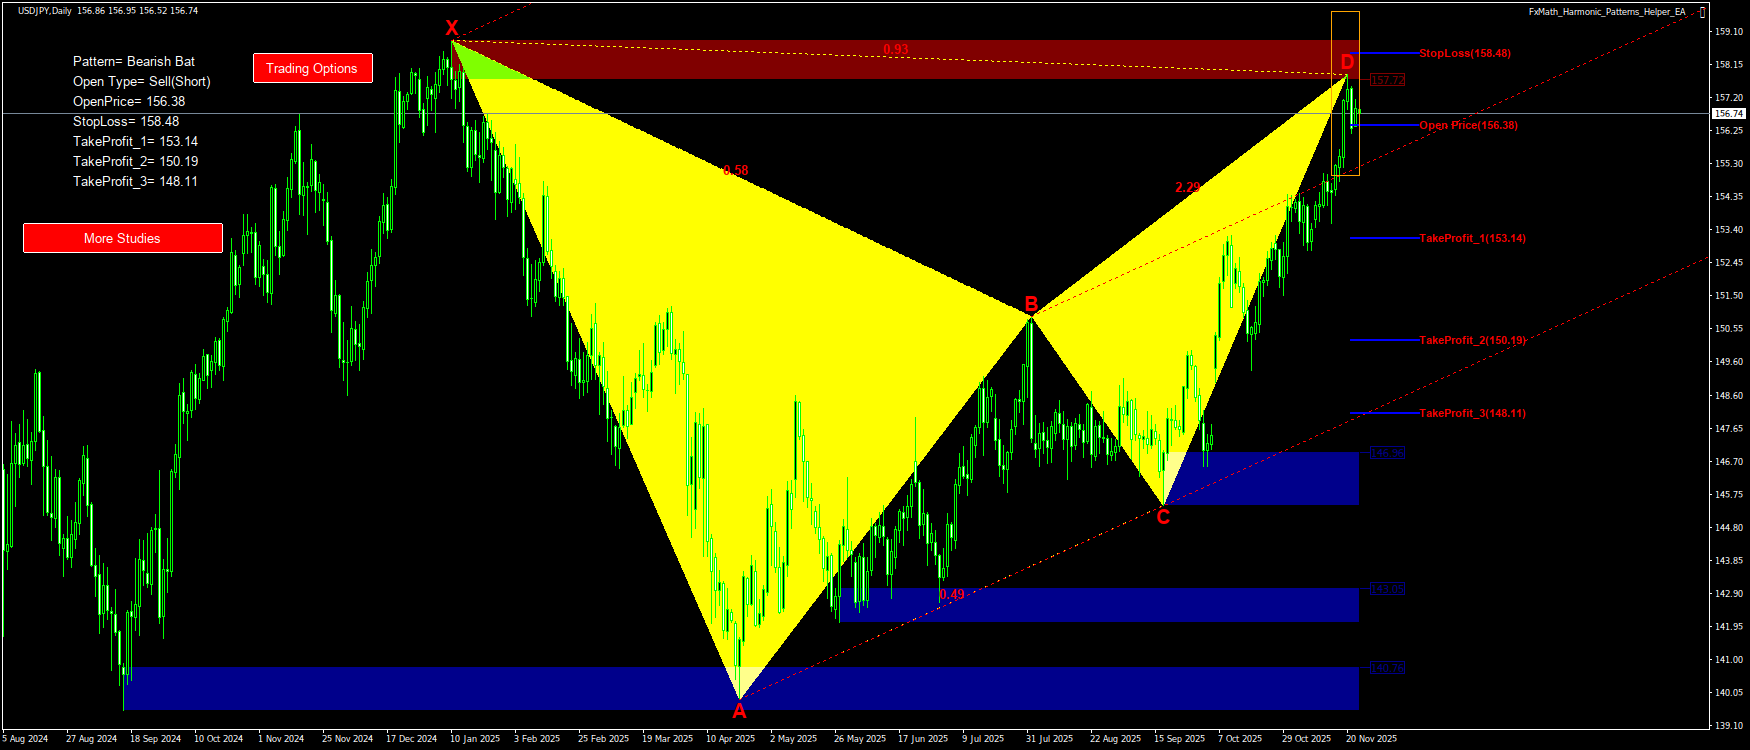Click the Trading Options button
Viewport: 1750px width, 750px height.
coord(312,68)
